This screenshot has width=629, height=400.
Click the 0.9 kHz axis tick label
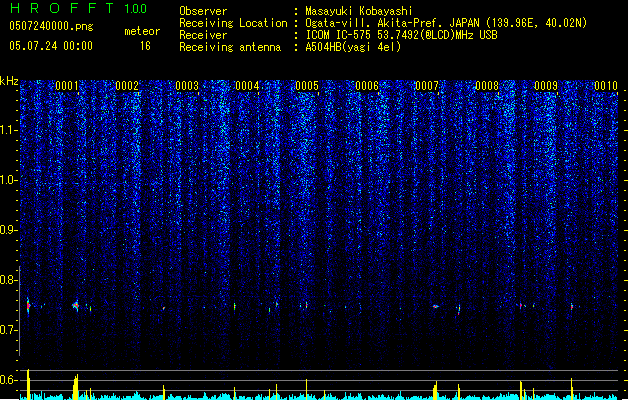(8, 230)
